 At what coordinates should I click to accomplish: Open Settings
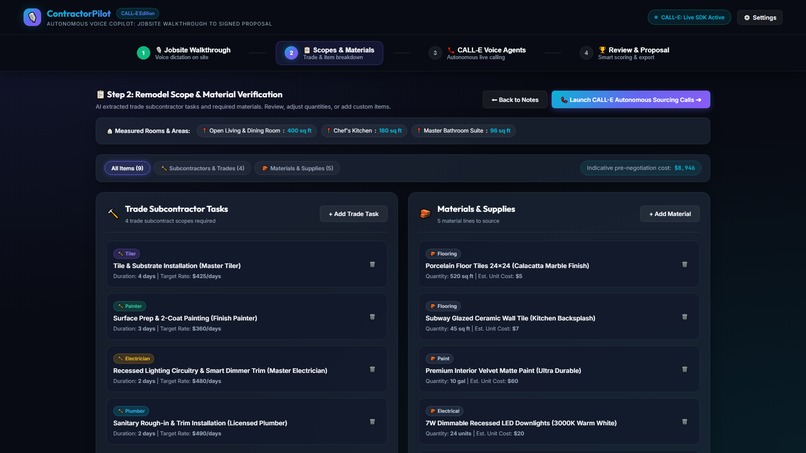760,17
